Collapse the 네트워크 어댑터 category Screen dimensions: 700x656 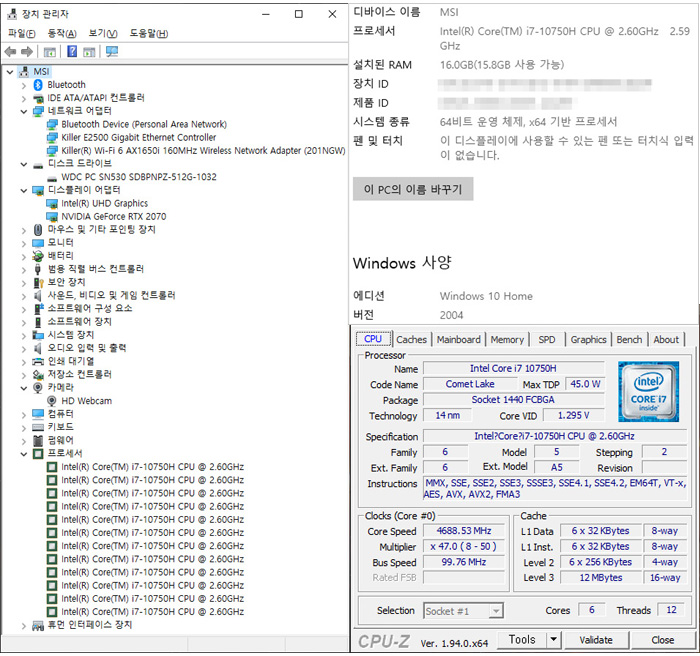(x=24, y=111)
